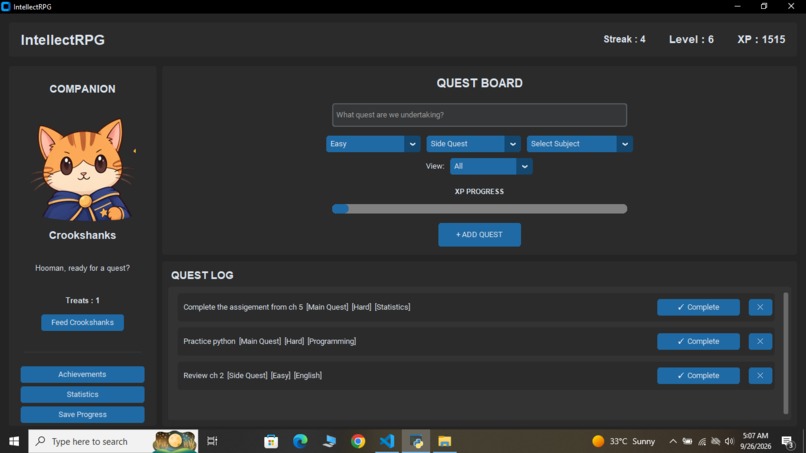Open network settings from the tray
This screenshot has width=806, height=453.
[x=702, y=441]
